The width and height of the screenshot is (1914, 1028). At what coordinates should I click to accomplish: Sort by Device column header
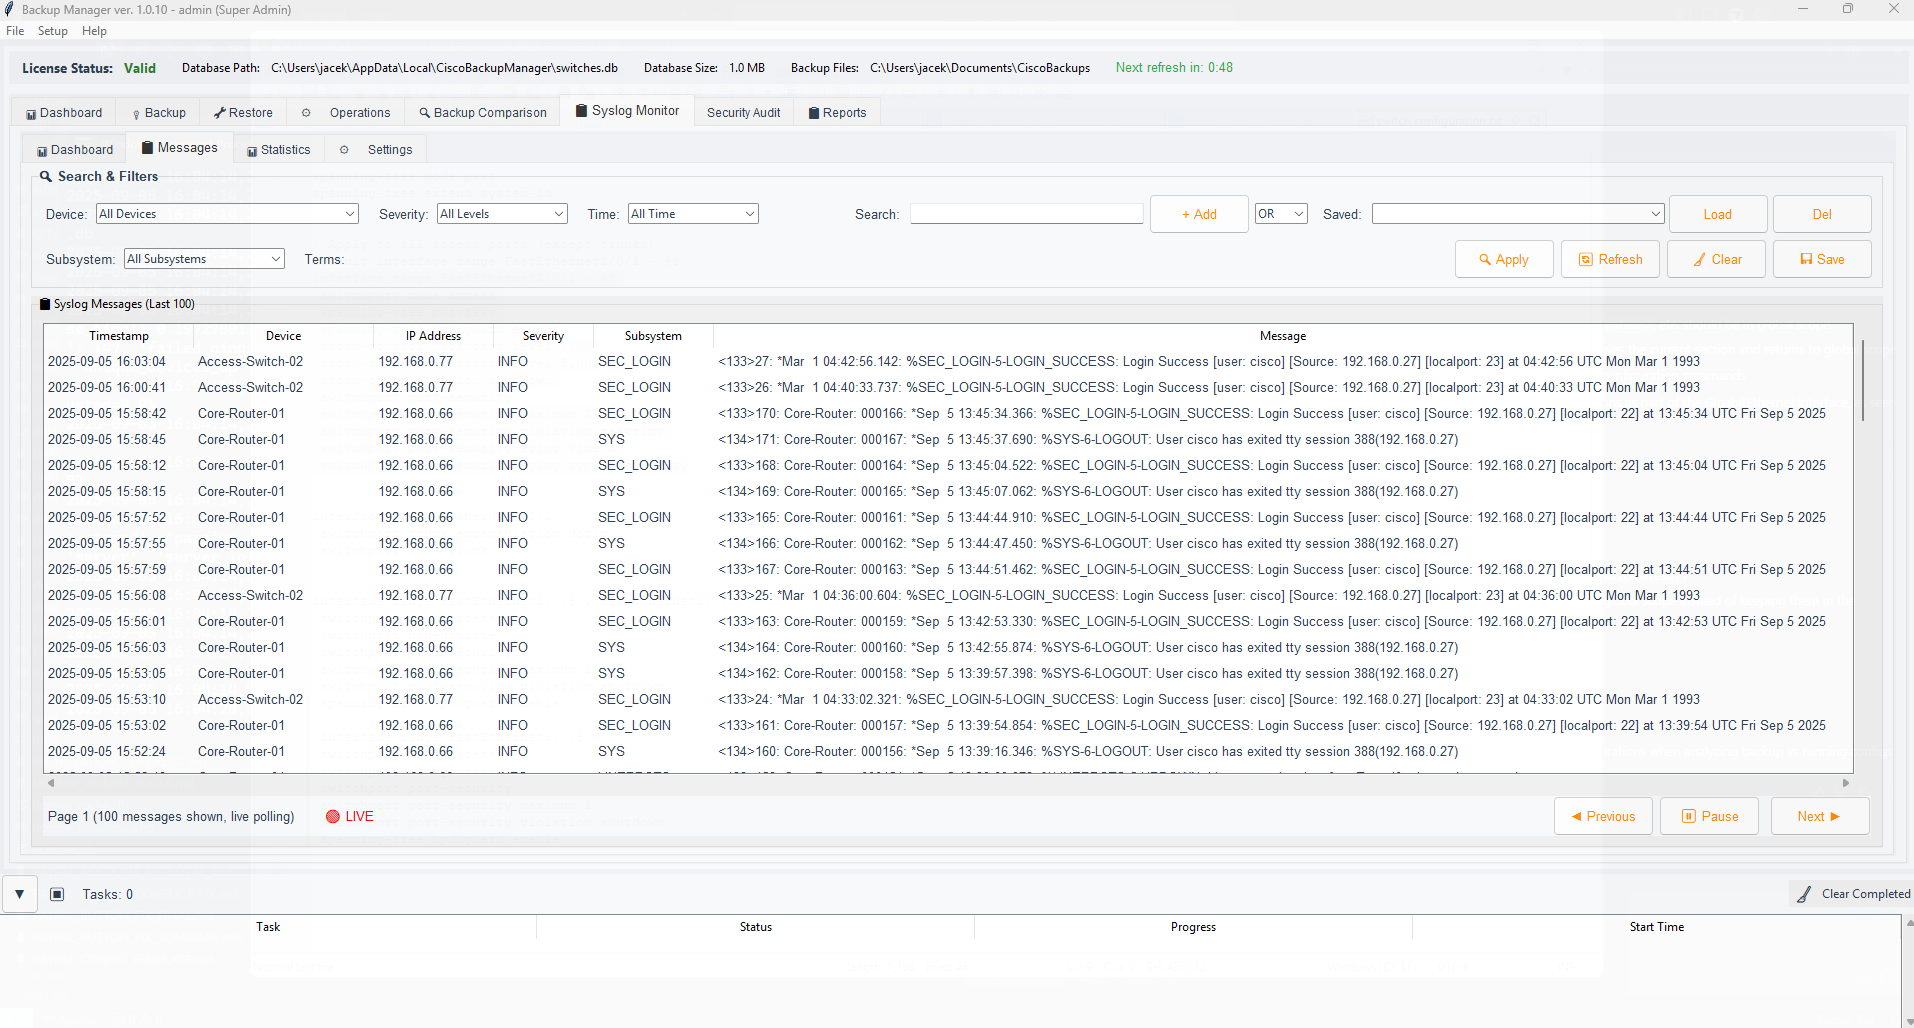click(283, 336)
